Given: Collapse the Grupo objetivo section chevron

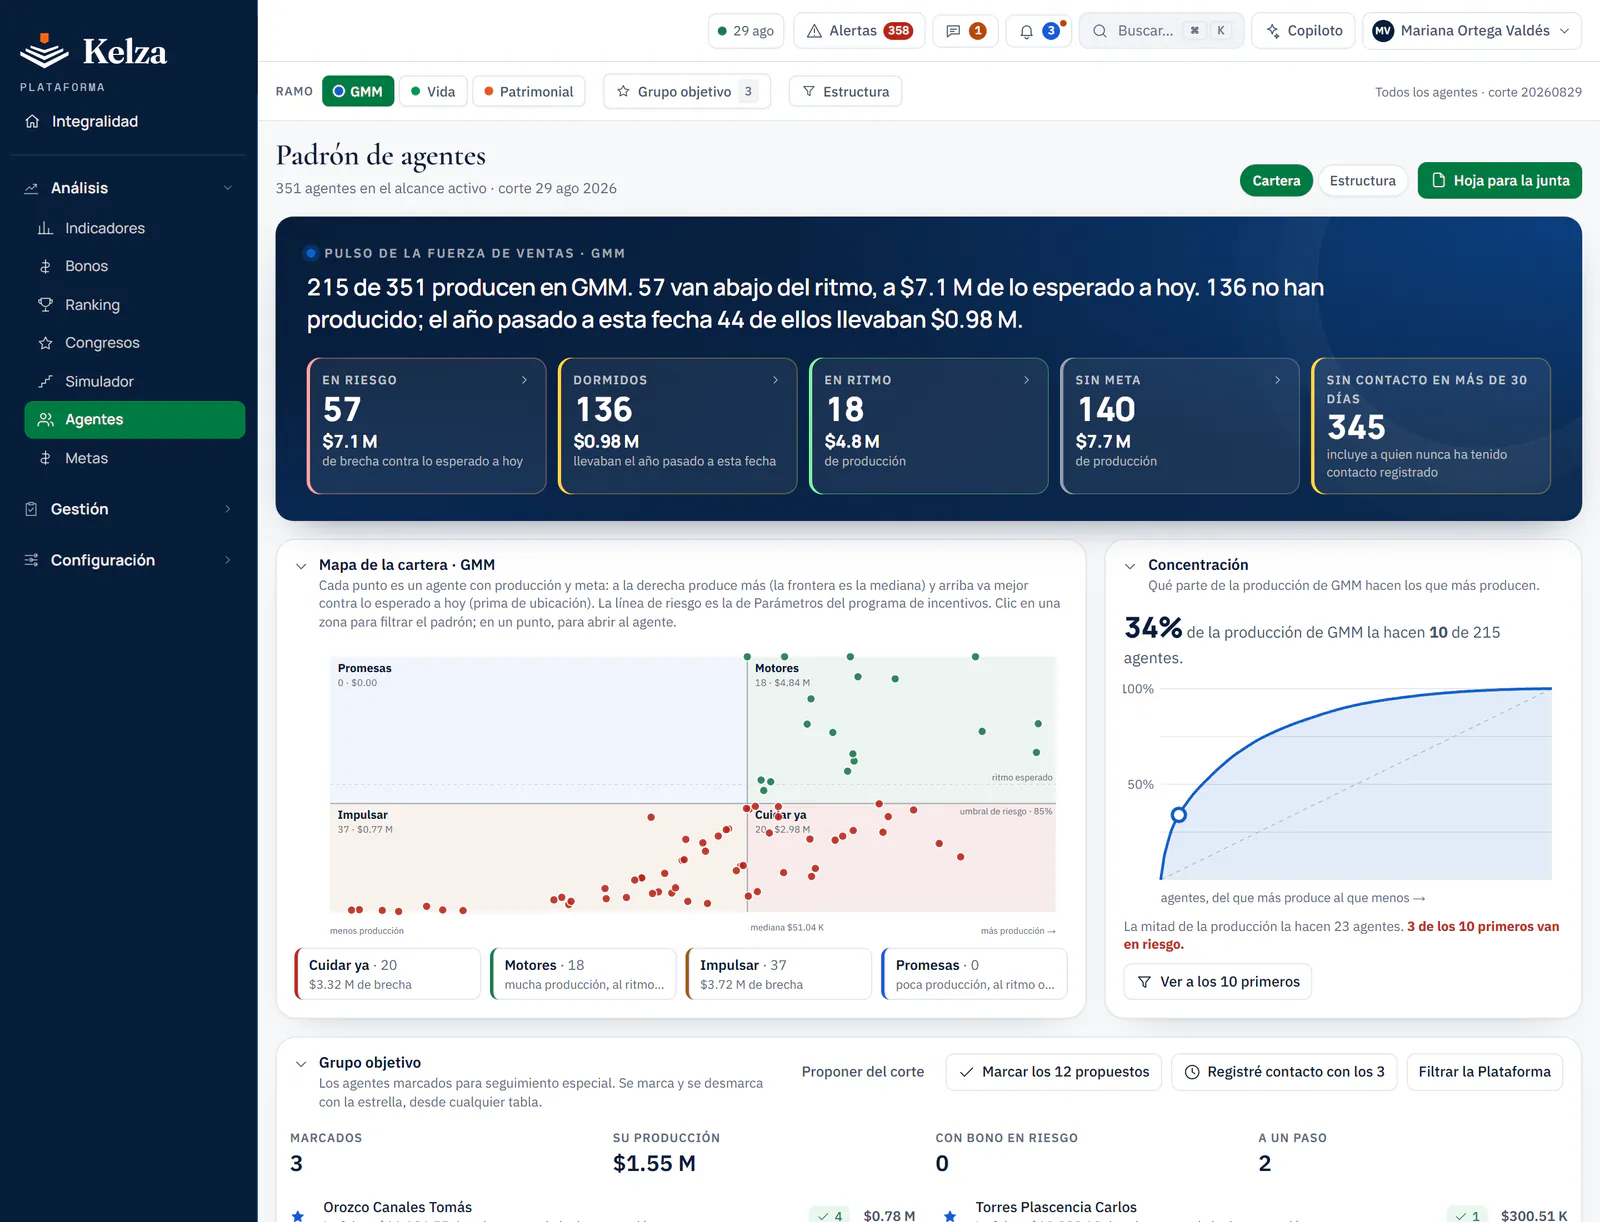Looking at the screenshot, I should click(x=301, y=1064).
